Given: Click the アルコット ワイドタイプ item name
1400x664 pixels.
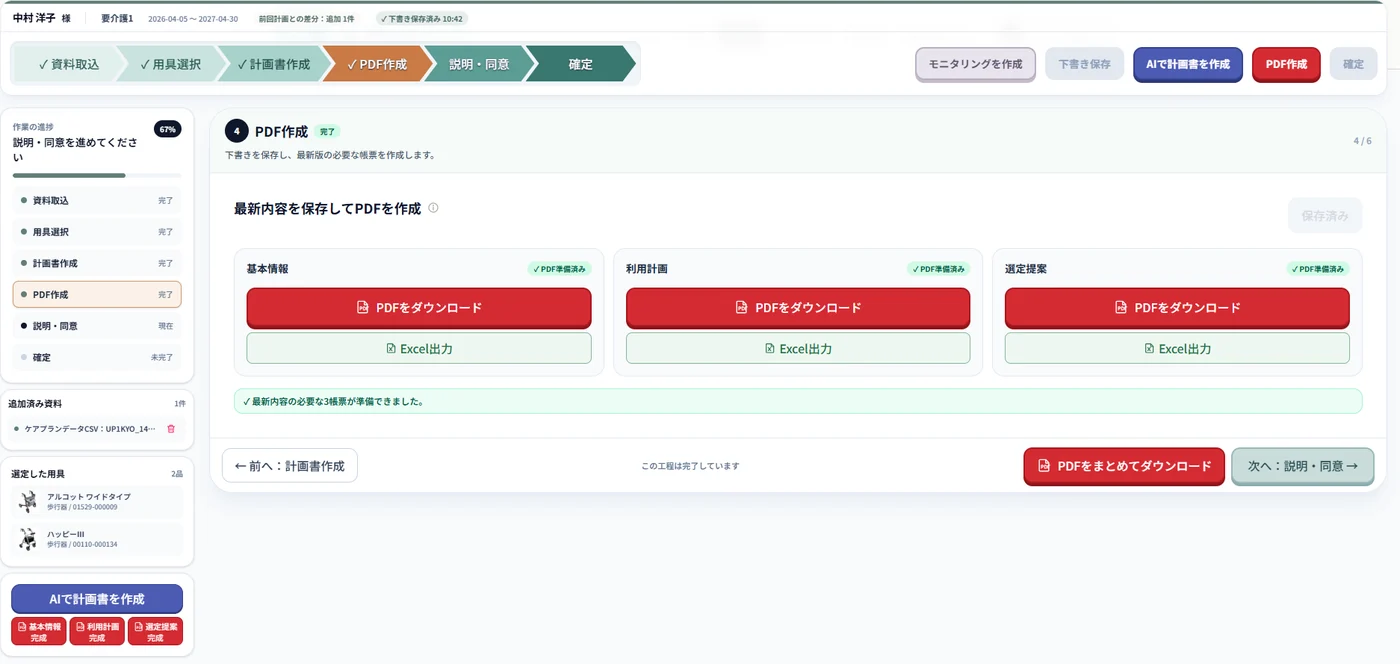Looking at the screenshot, I should (x=89, y=496).
